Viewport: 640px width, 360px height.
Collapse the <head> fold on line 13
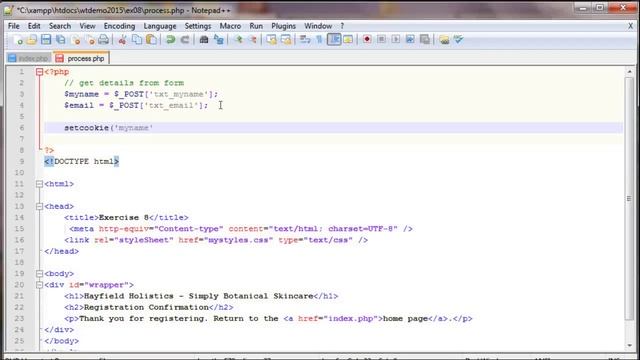[40, 207]
